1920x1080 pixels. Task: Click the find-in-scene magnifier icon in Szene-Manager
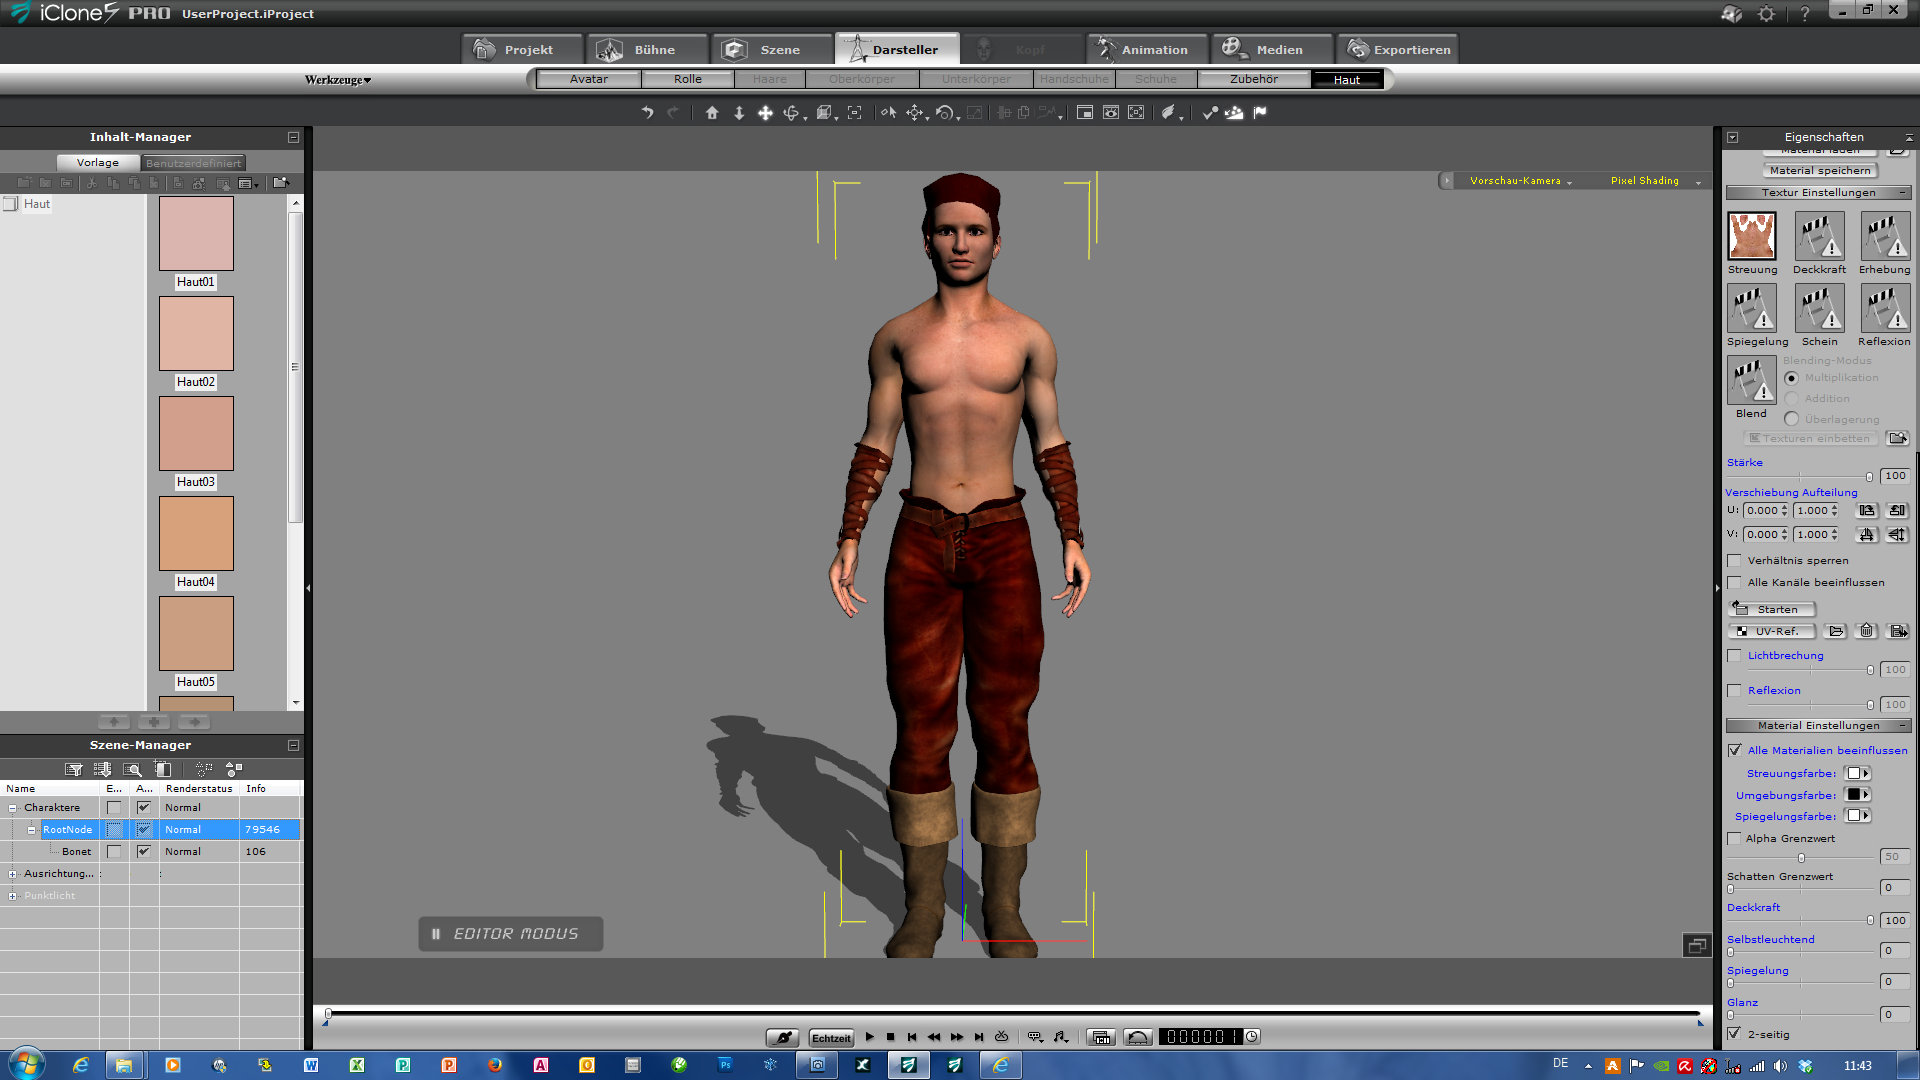132,769
